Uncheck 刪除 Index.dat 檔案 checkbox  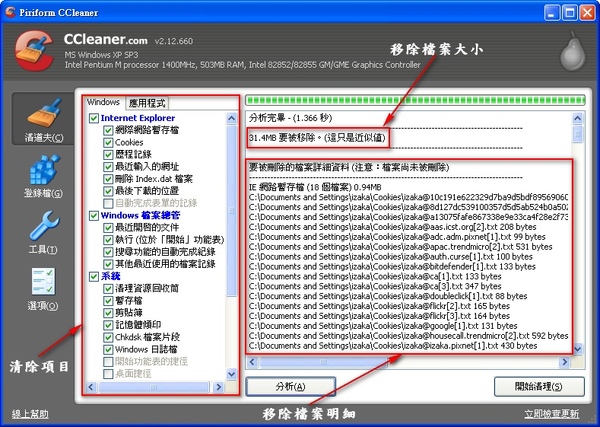pyautogui.click(x=108, y=179)
